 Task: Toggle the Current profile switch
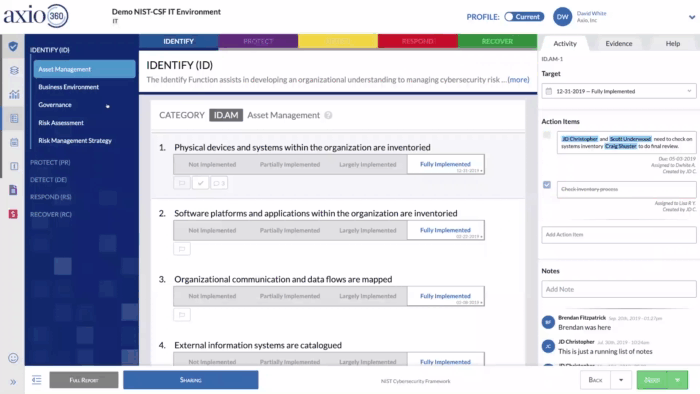(x=524, y=17)
